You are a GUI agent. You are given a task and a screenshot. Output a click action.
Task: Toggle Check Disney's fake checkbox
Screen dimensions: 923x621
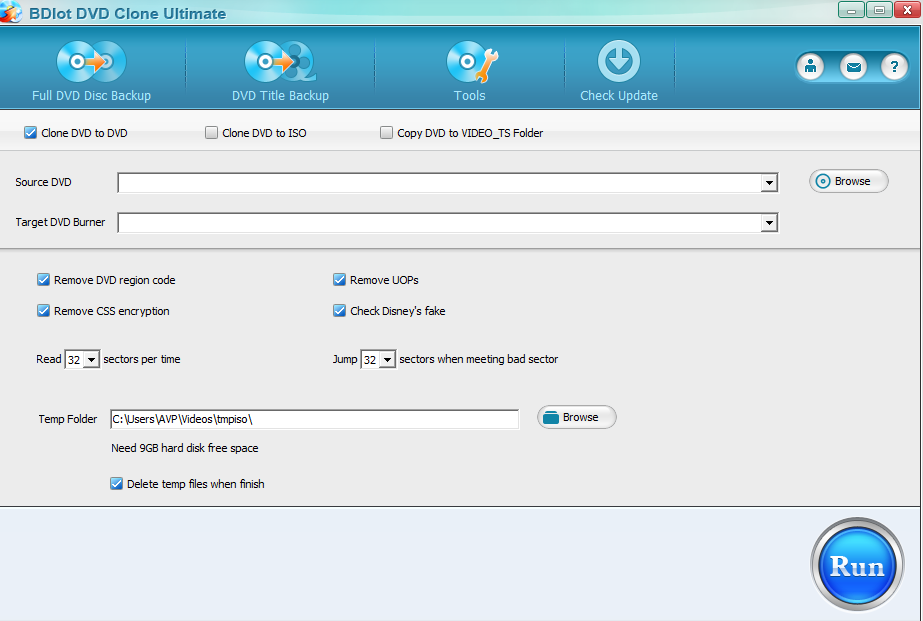point(339,310)
